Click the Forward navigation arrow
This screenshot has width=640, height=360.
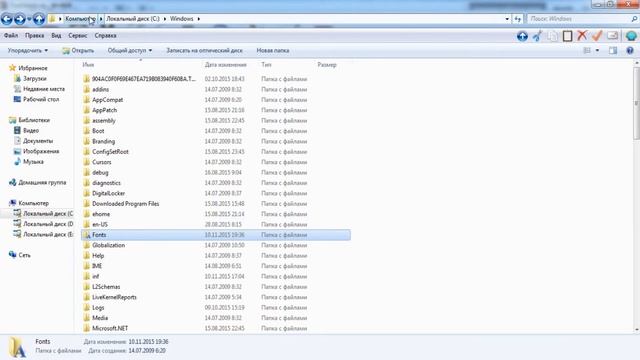20,19
